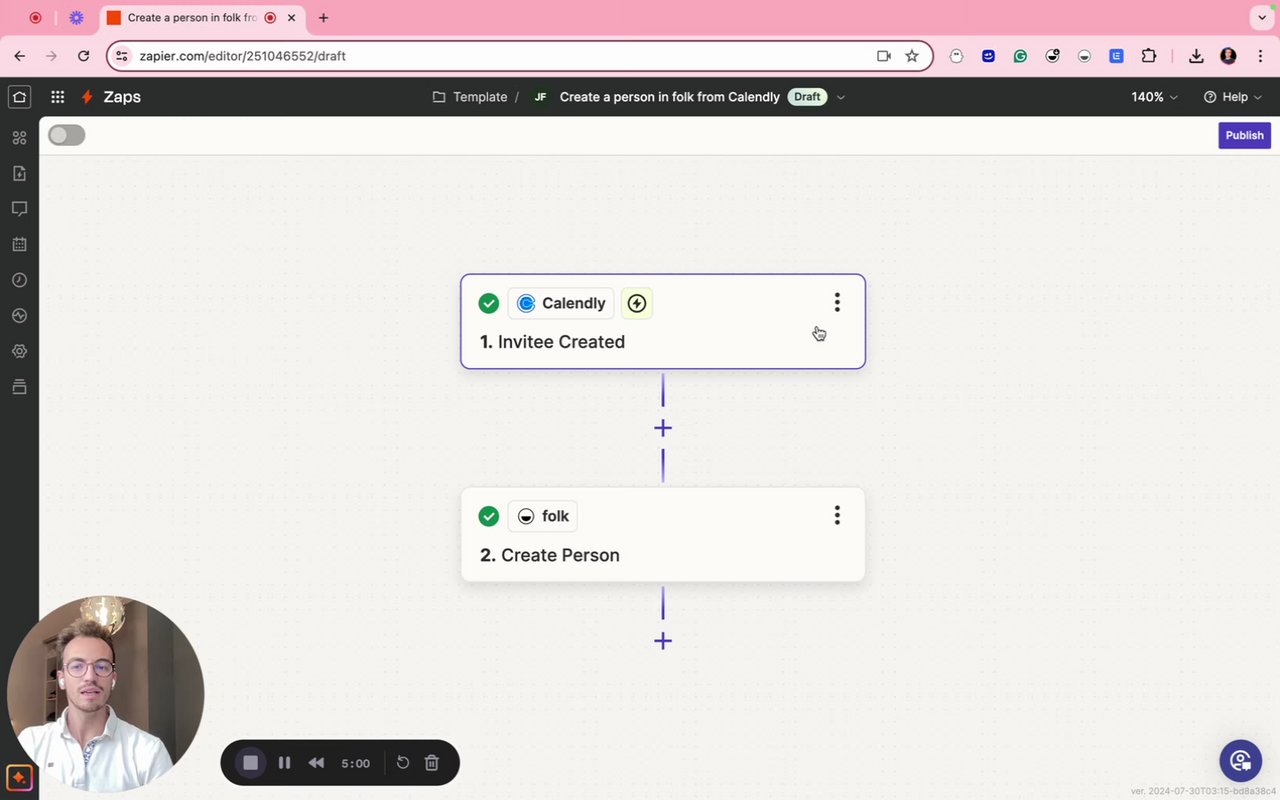
Task: Add a step after Create Person
Action: (662, 641)
